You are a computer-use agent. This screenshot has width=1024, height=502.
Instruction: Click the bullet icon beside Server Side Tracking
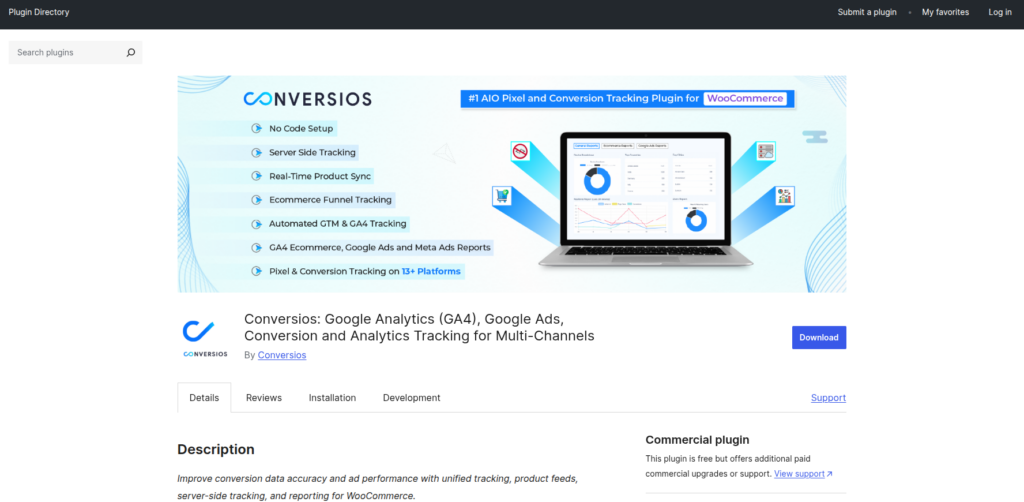click(257, 152)
